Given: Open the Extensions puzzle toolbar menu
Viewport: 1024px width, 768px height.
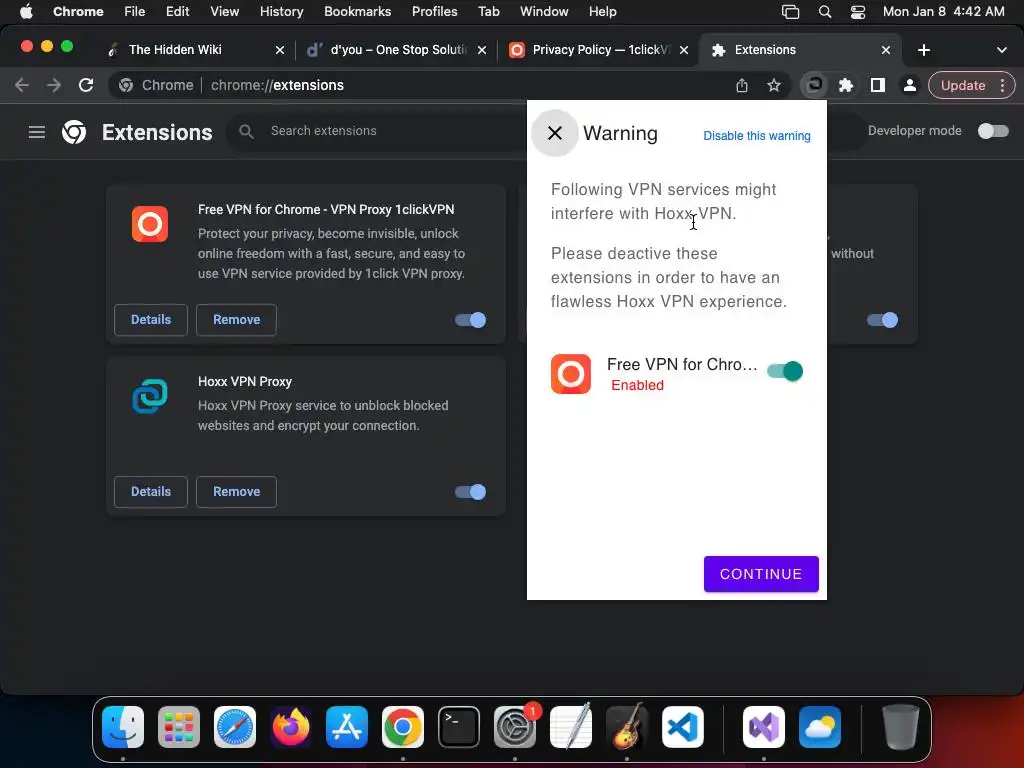Looking at the screenshot, I should 846,85.
